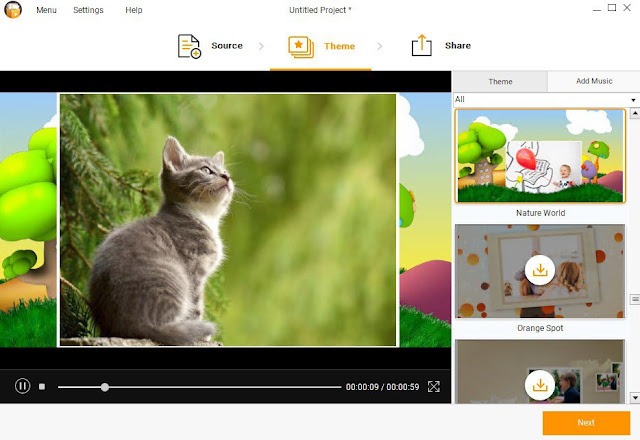Image resolution: width=640 pixels, height=440 pixels.
Task: Switch to the Theme panel tab
Action: 500,81
